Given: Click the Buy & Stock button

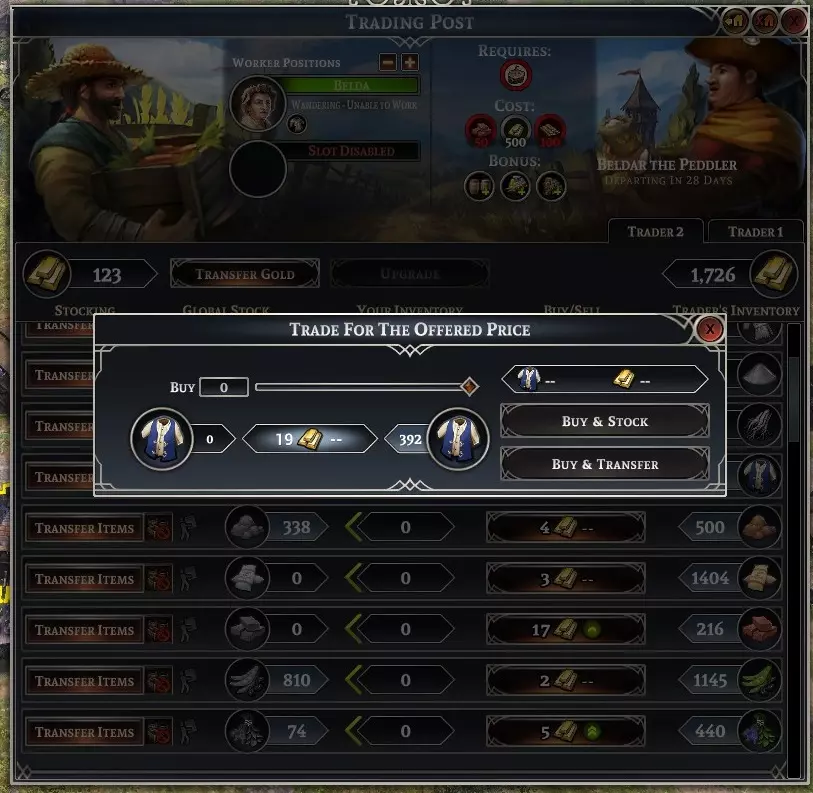Looking at the screenshot, I should (605, 421).
